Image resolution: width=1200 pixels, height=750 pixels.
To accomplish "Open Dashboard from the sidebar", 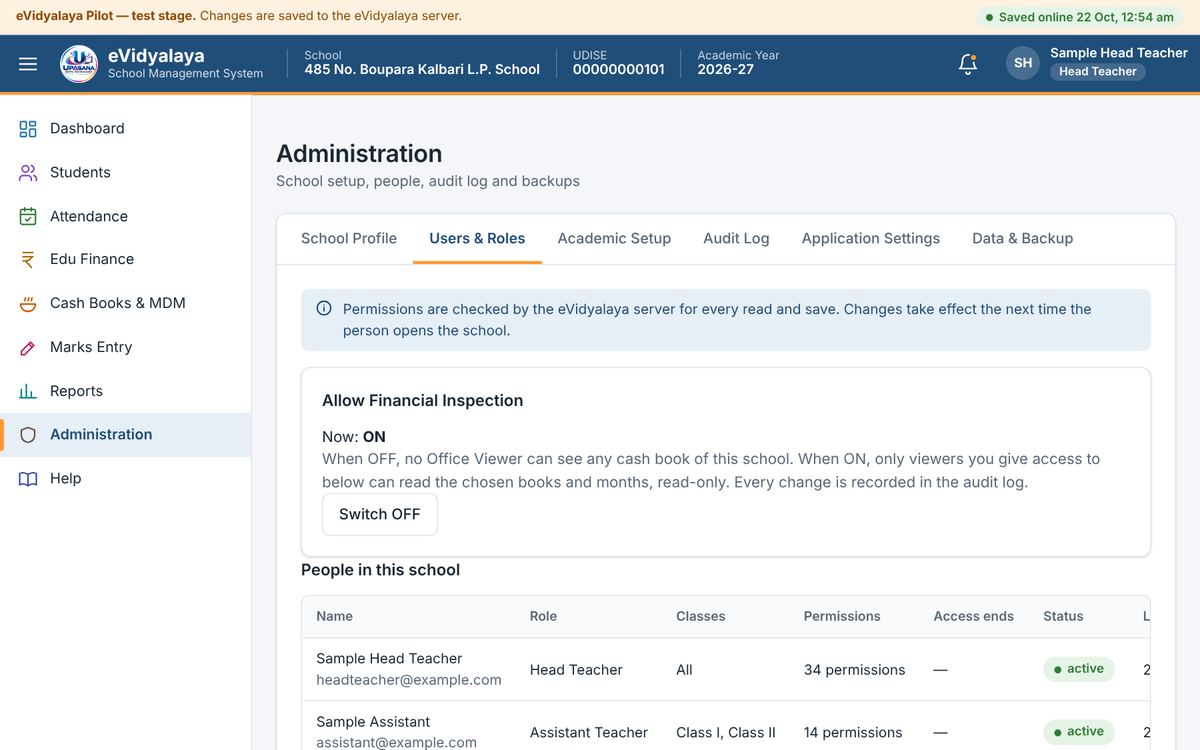I will tap(126, 129).
